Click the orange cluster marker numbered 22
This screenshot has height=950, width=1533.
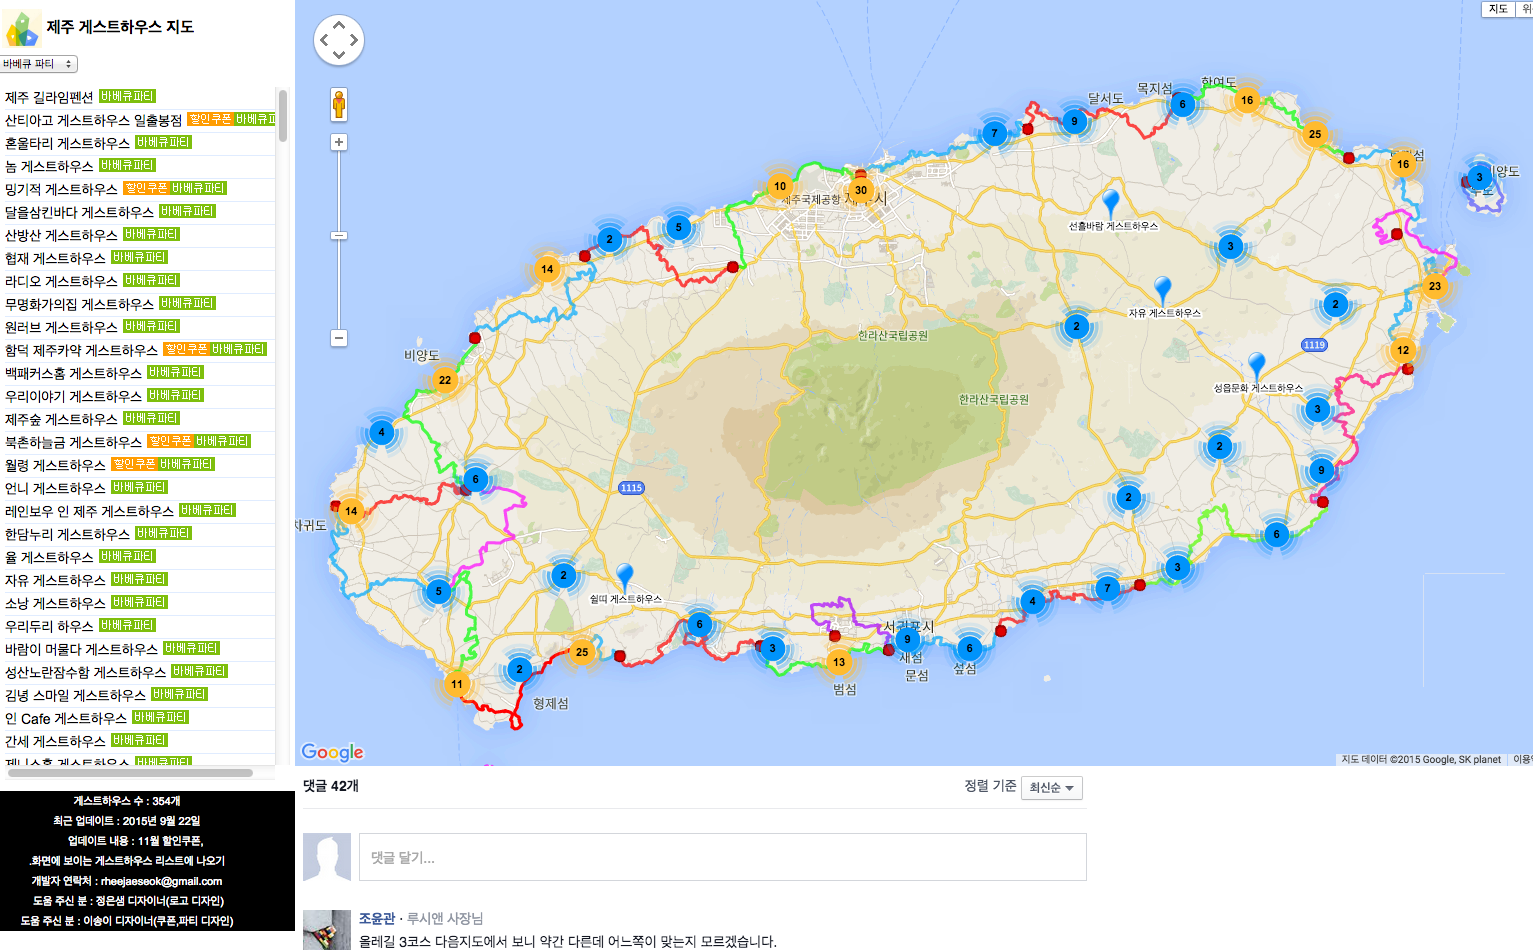pyautogui.click(x=445, y=380)
